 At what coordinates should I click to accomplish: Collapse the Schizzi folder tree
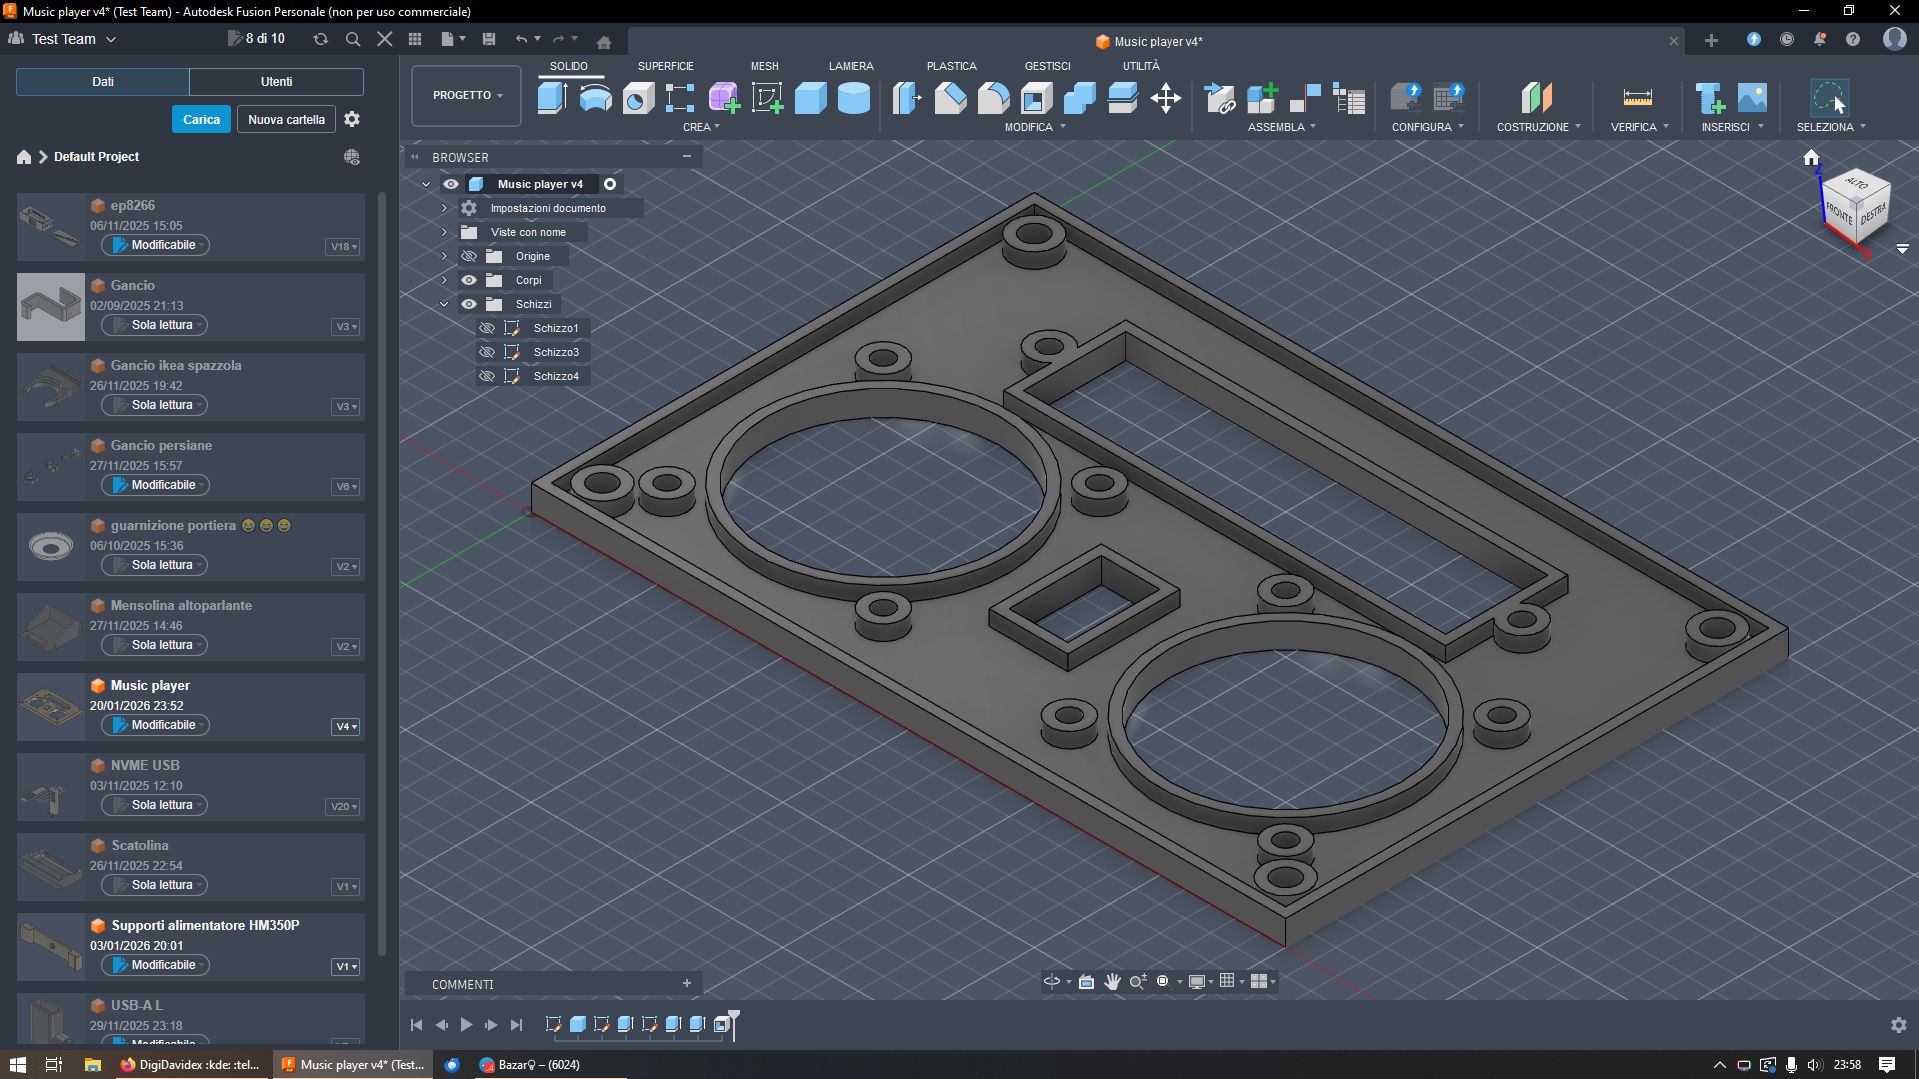click(x=444, y=304)
